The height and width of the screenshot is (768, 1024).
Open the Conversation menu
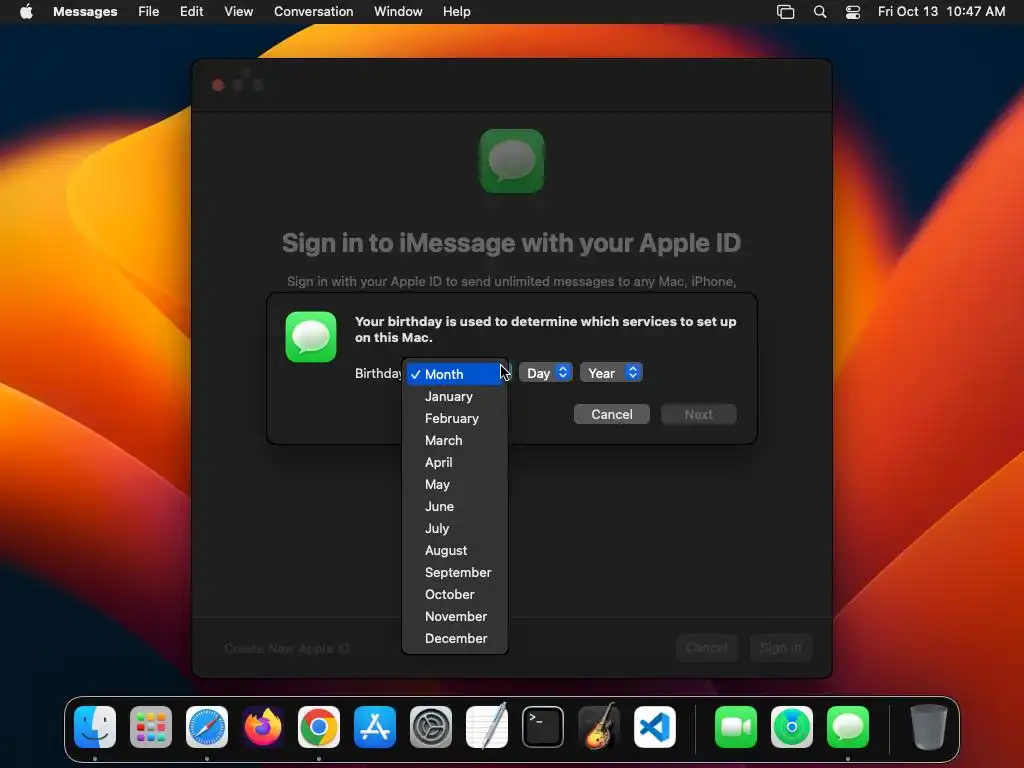[313, 12]
